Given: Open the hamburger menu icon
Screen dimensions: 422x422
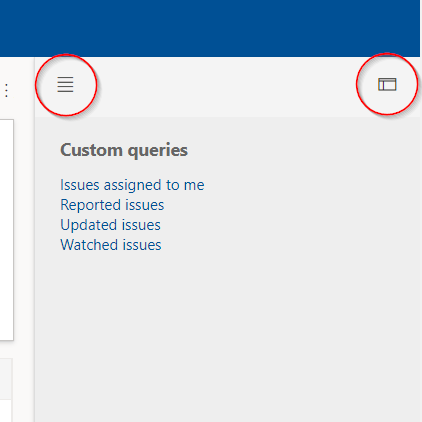Looking at the screenshot, I should pyautogui.click(x=65, y=84).
